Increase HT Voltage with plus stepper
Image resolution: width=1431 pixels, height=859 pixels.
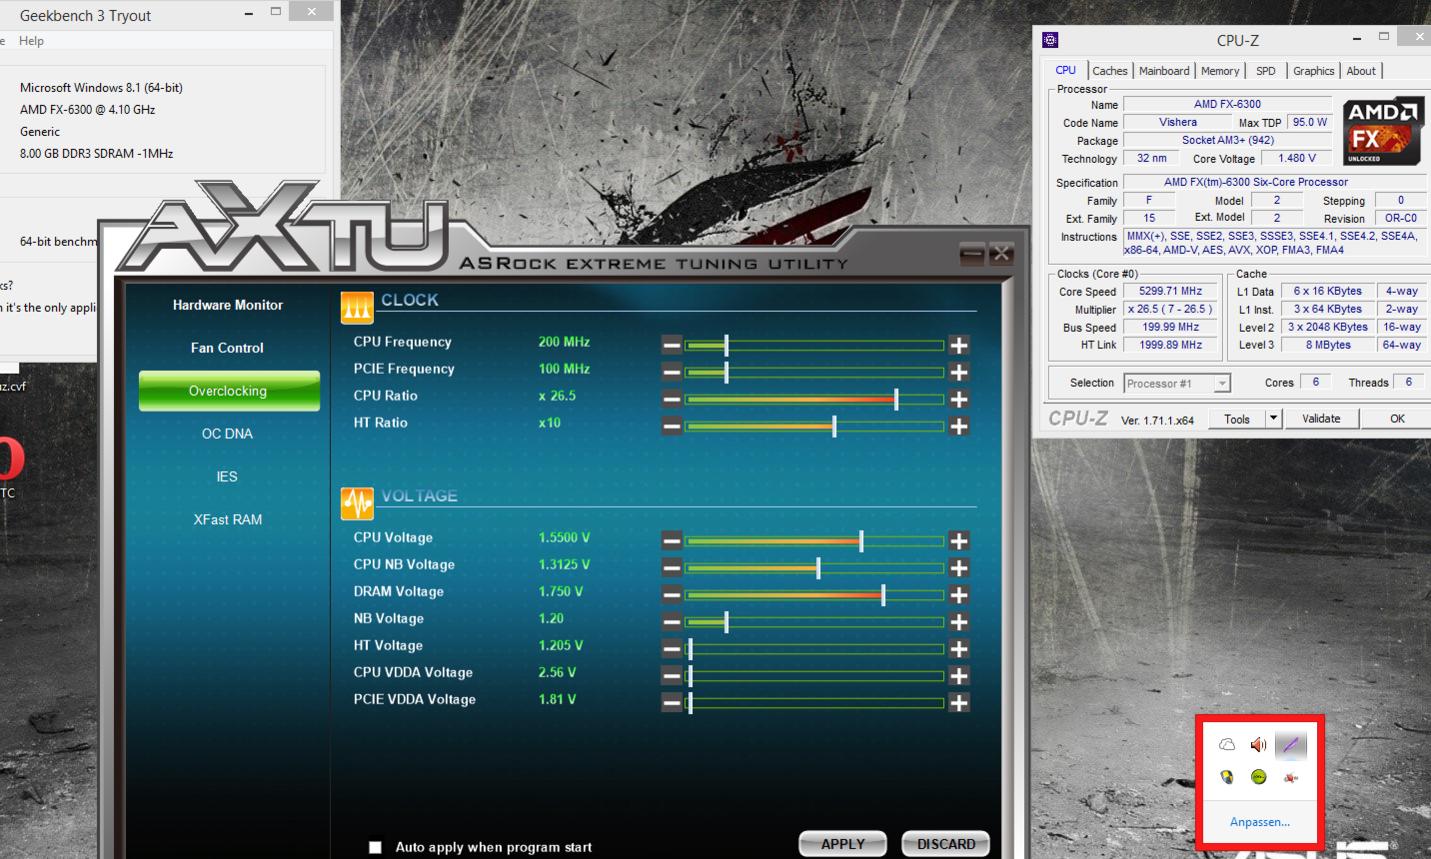pos(959,649)
